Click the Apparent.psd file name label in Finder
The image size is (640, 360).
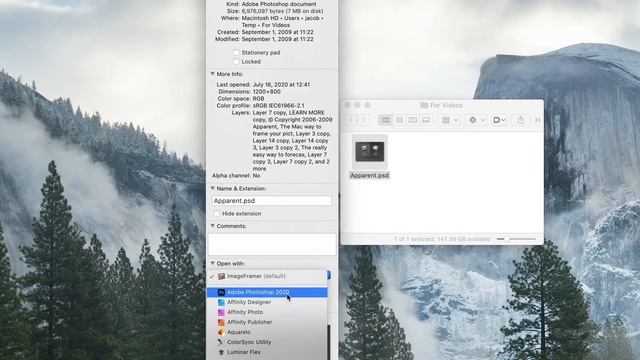click(x=369, y=175)
